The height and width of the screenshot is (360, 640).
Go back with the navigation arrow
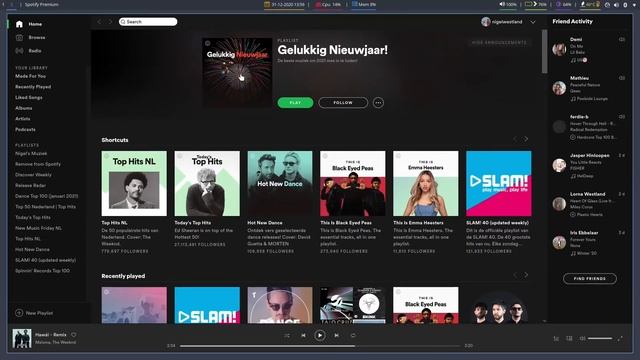(99, 22)
